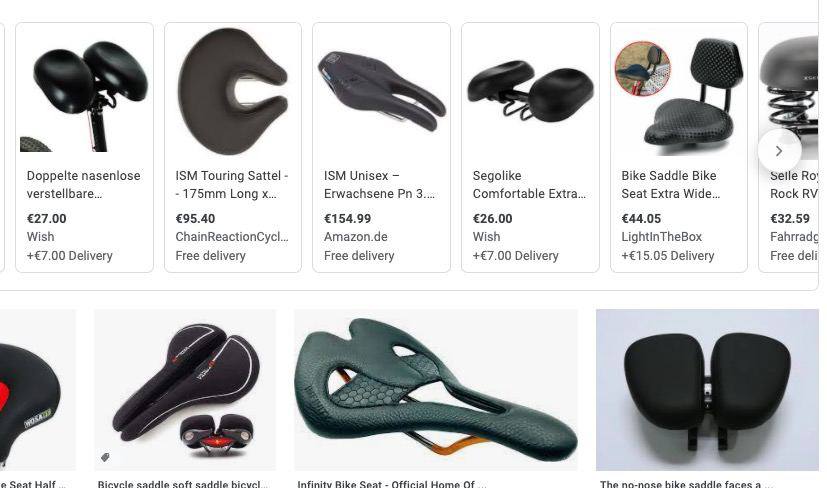Open the ISM Touring Sattel product title
The width and height of the screenshot is (827, 488).
tap(232, 185)
